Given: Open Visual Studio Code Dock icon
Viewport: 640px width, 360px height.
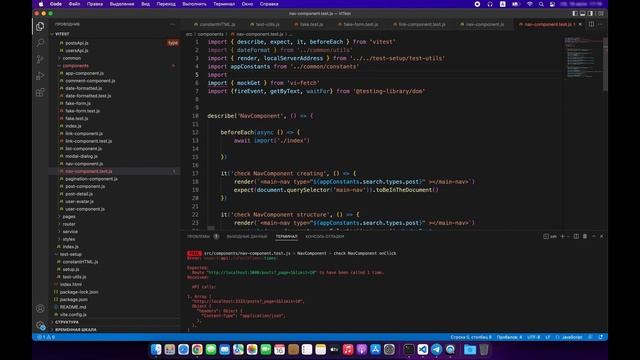Looking at the screenshot, I should pyautogui.click(x=422, y=349).
